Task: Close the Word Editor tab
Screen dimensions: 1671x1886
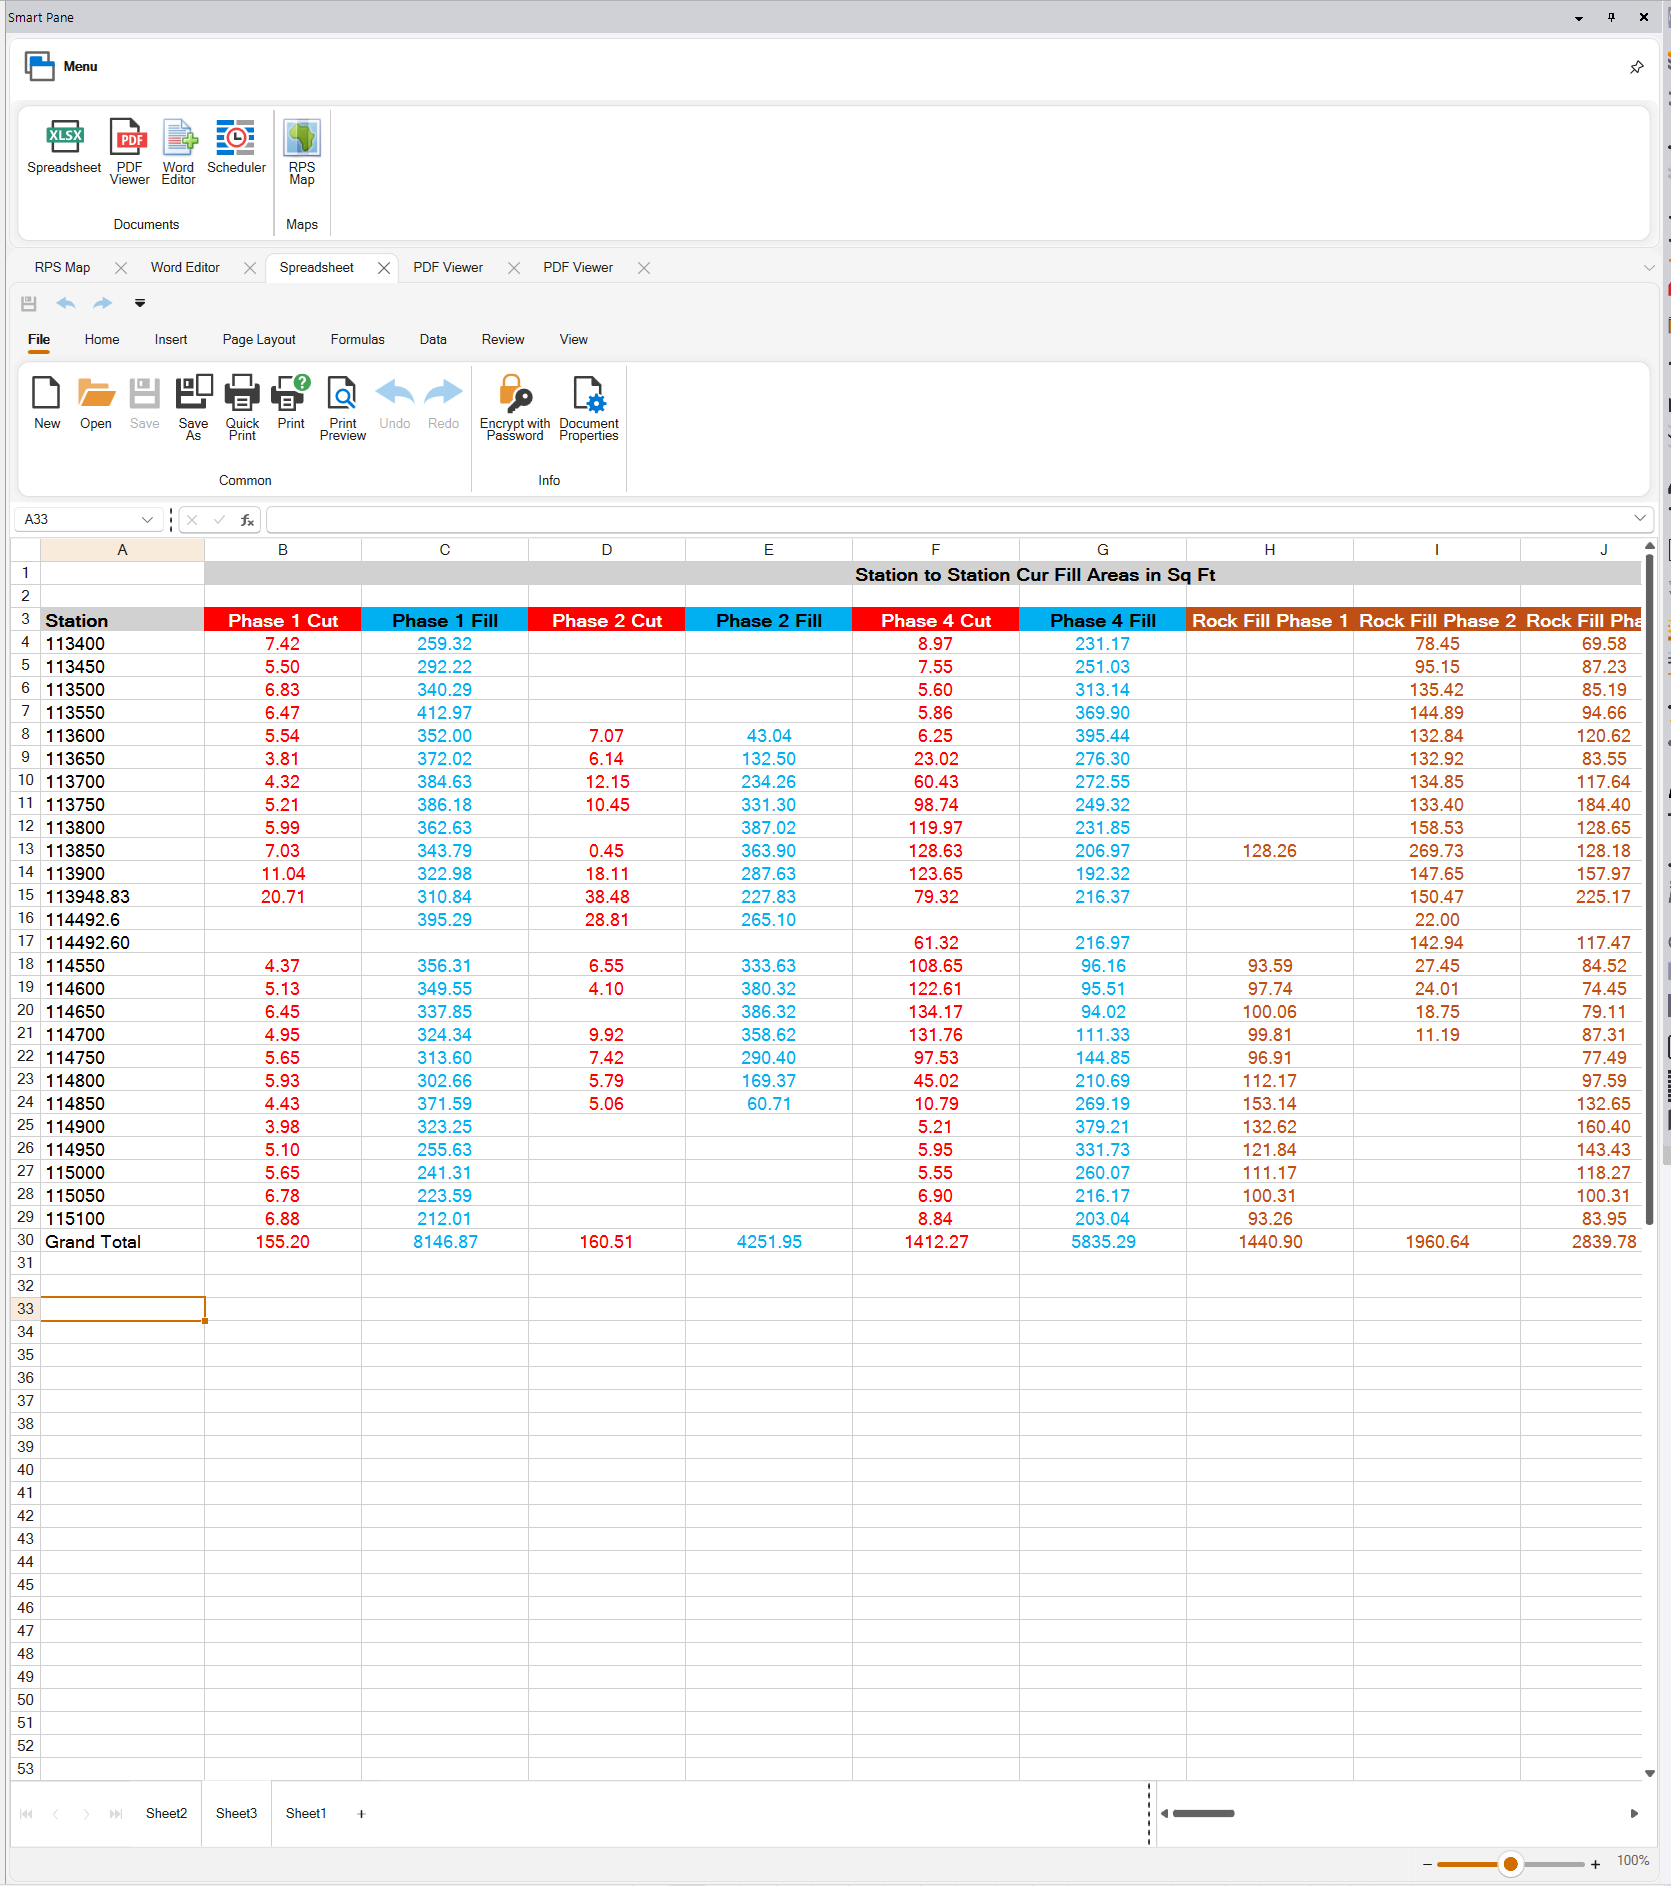Action: tap(250, 268)
